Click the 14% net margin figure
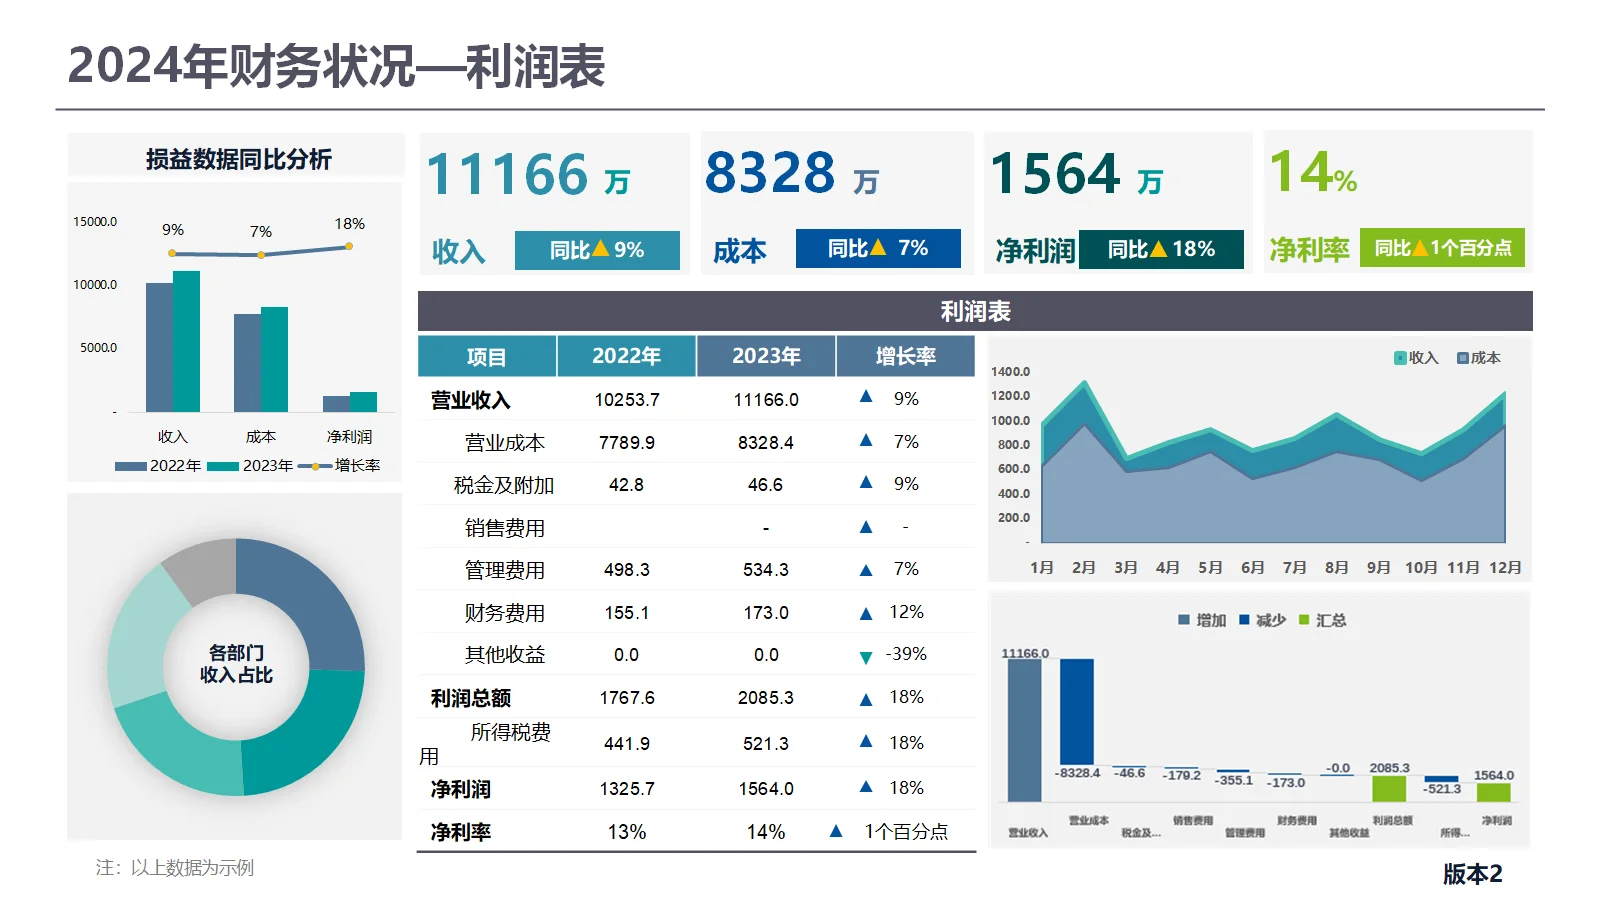This screenshot has height=900, width=1600. coord(1313,172)
